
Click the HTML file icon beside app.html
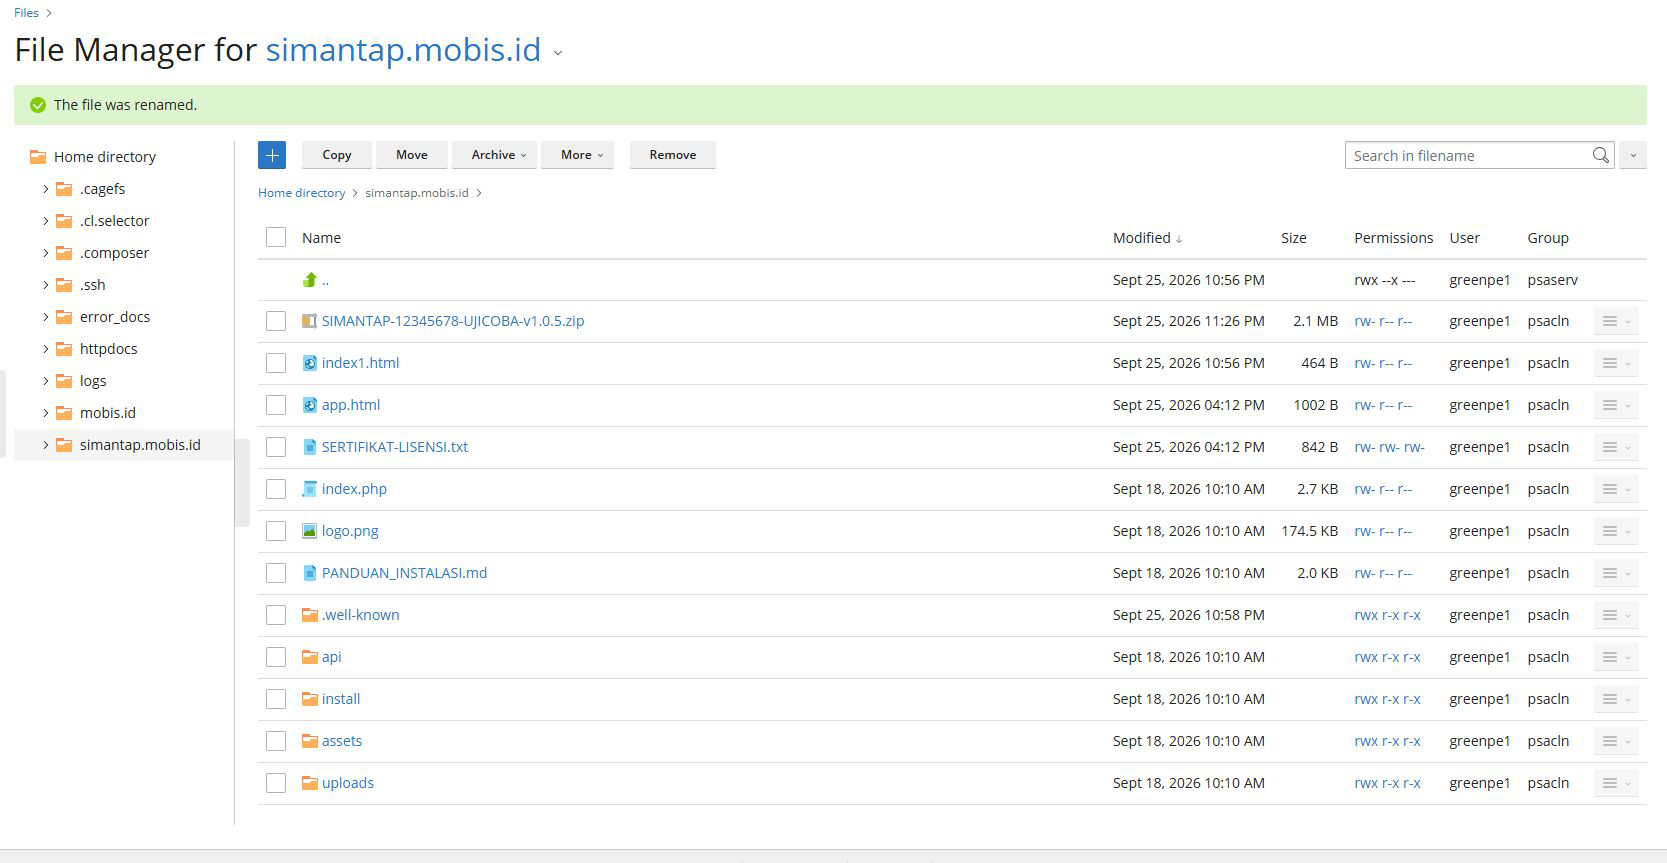[310, 405]
